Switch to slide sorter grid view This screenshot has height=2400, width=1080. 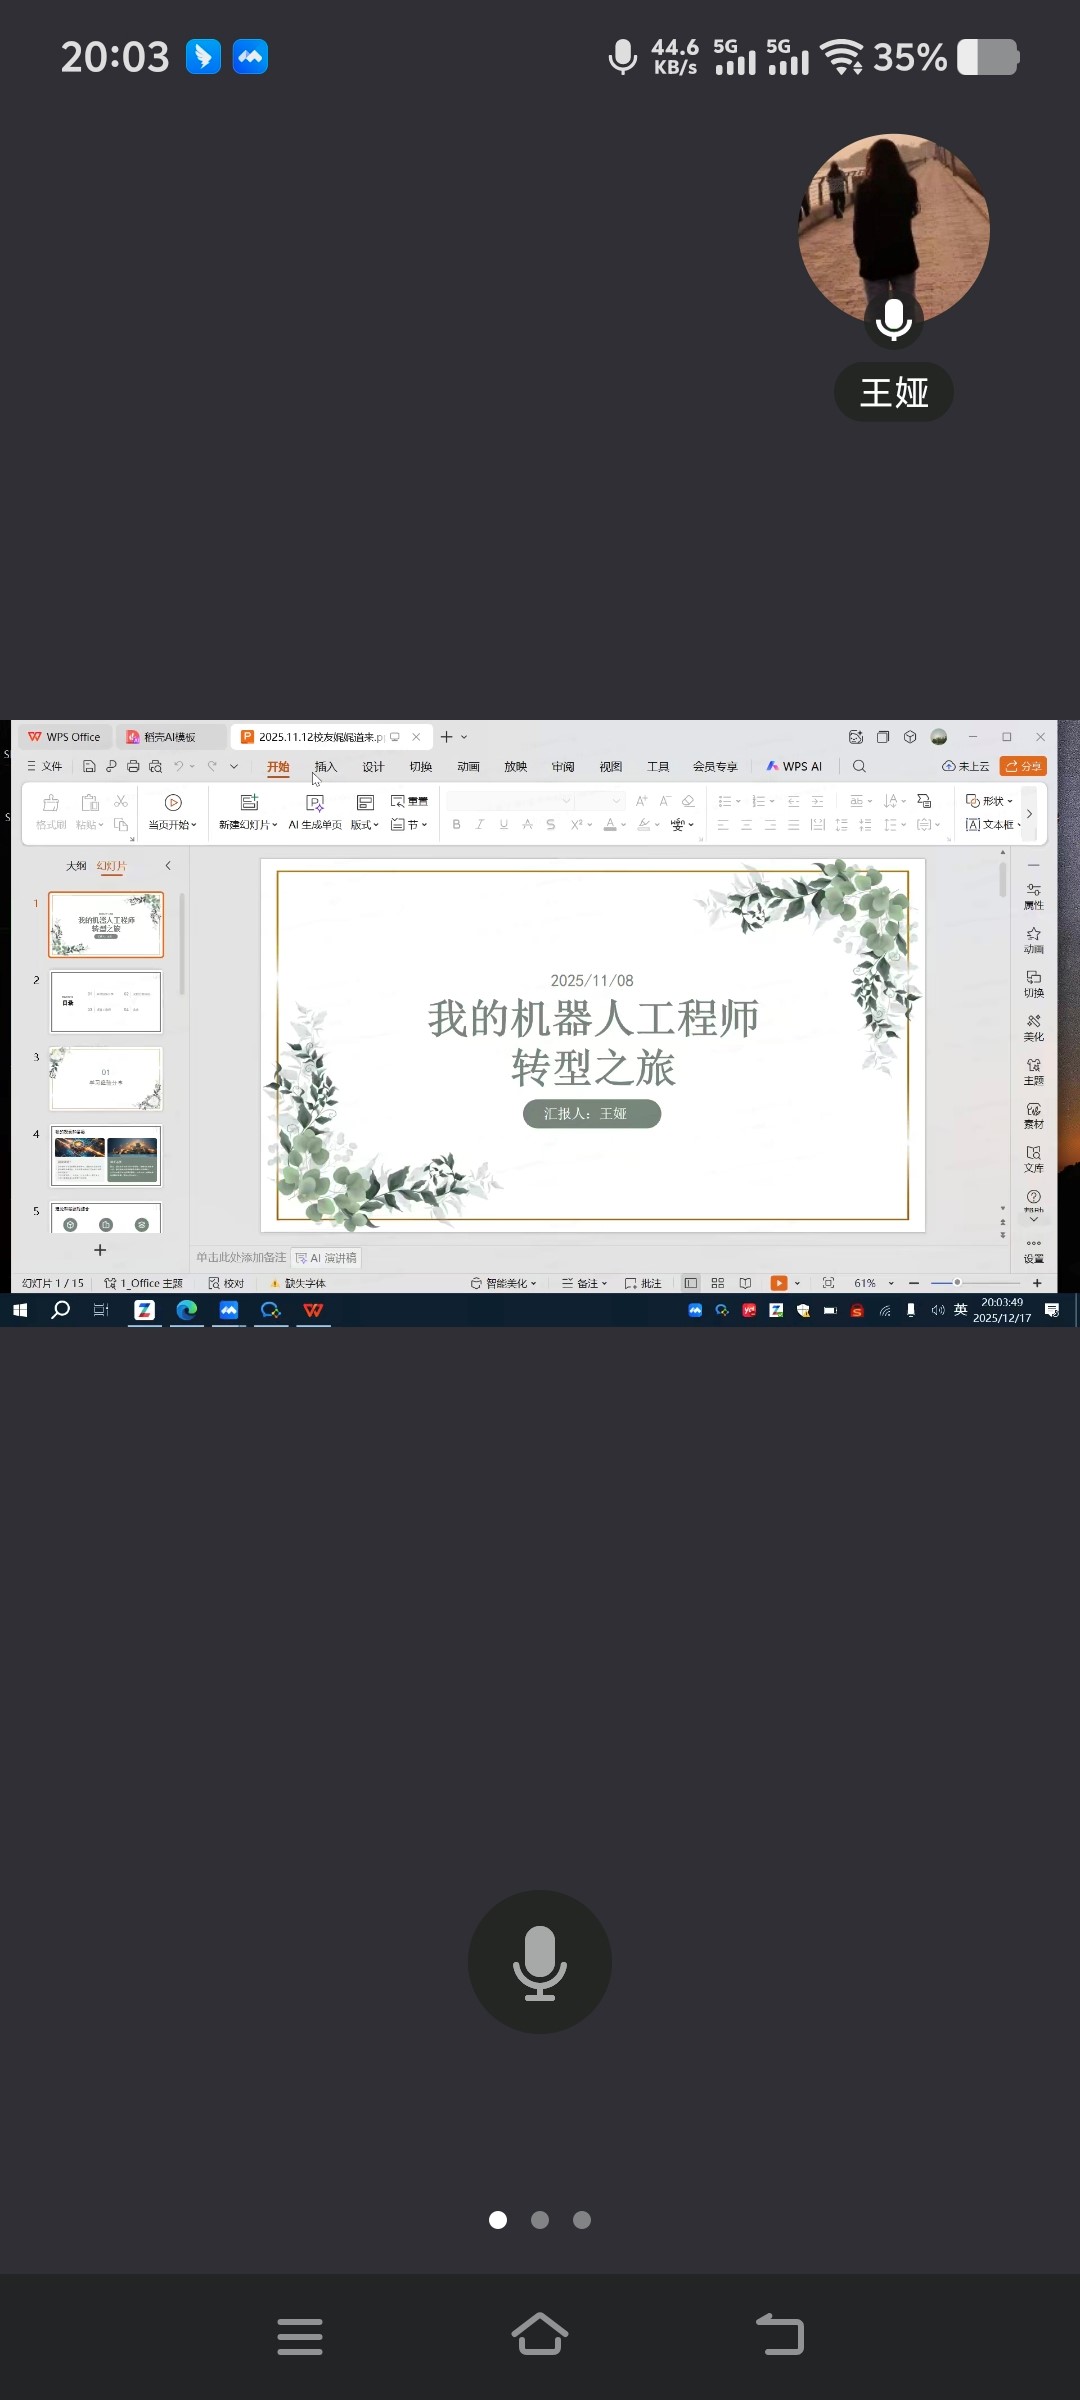point(718,1283)
